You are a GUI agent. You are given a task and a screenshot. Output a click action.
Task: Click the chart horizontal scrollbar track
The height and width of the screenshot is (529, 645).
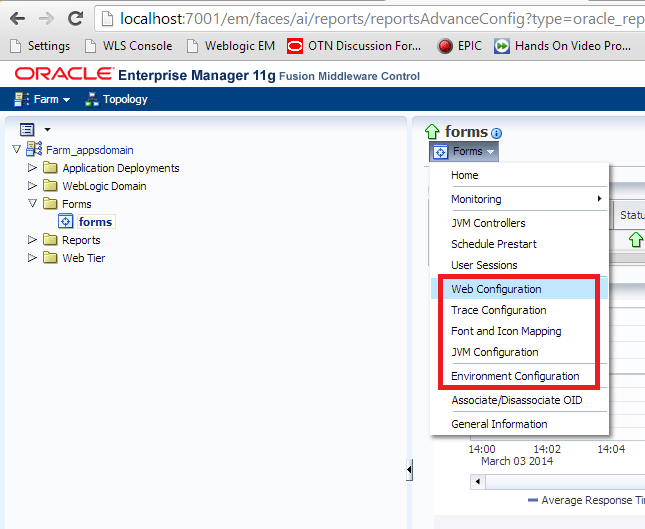(565, 482)
